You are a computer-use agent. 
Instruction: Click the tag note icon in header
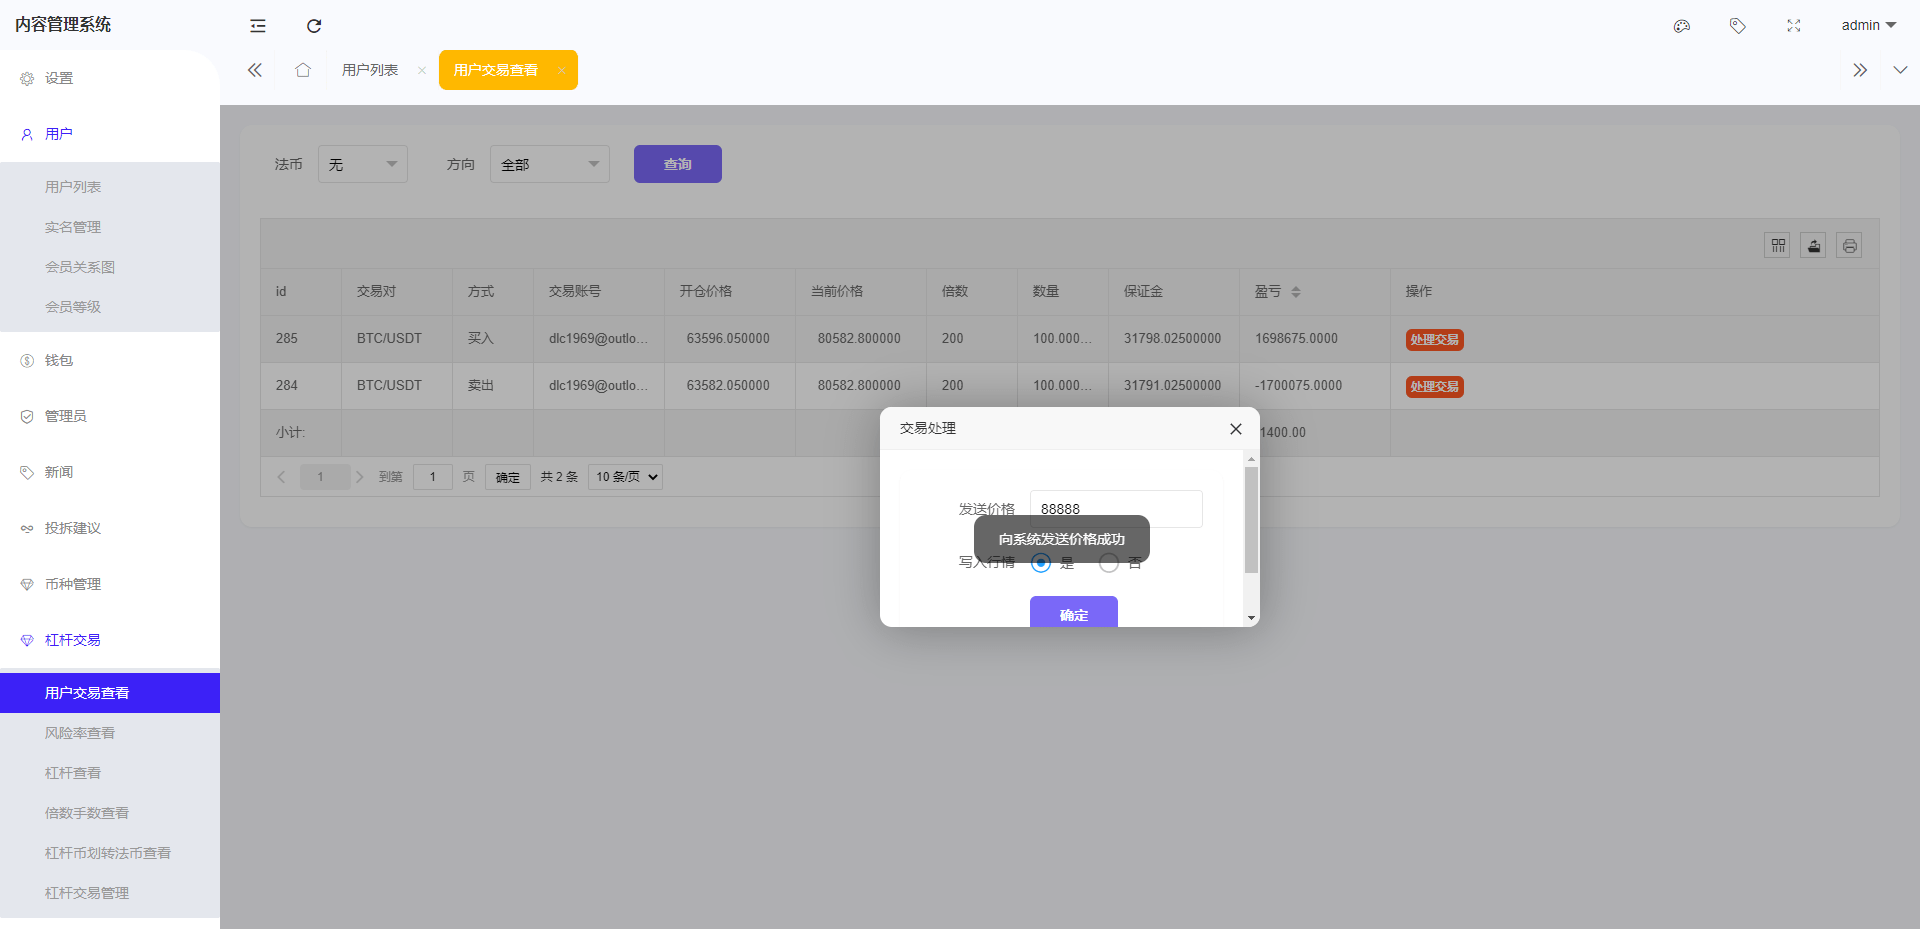point(1738,26)
